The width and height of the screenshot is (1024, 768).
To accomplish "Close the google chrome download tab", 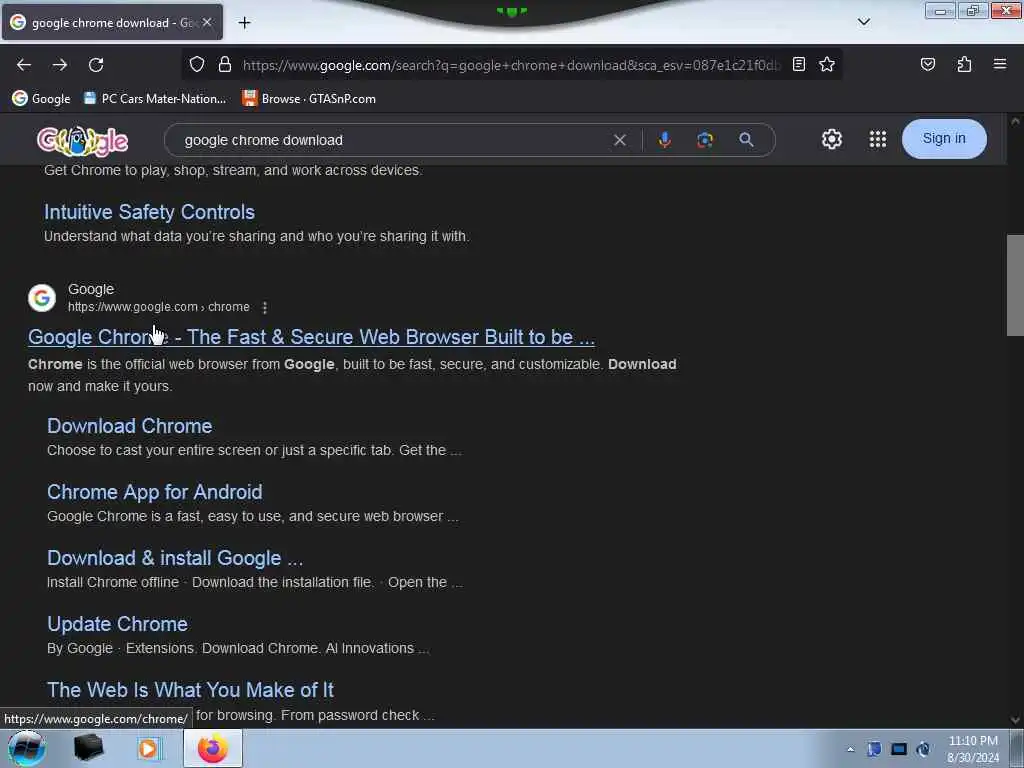I will pos(207,22).
